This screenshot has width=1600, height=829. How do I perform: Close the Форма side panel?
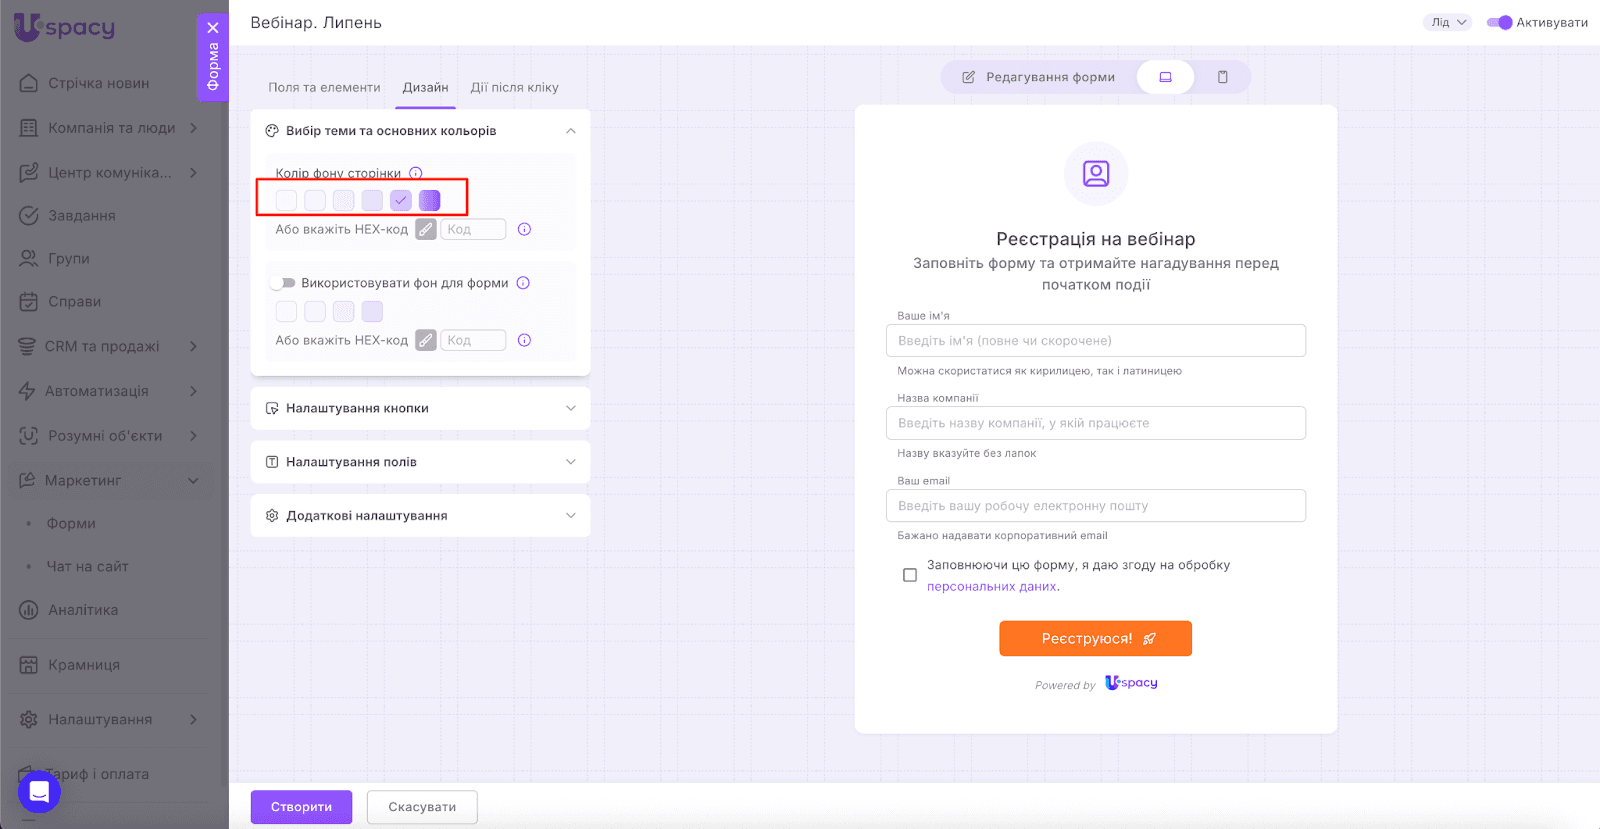click(x=213, y=28)
